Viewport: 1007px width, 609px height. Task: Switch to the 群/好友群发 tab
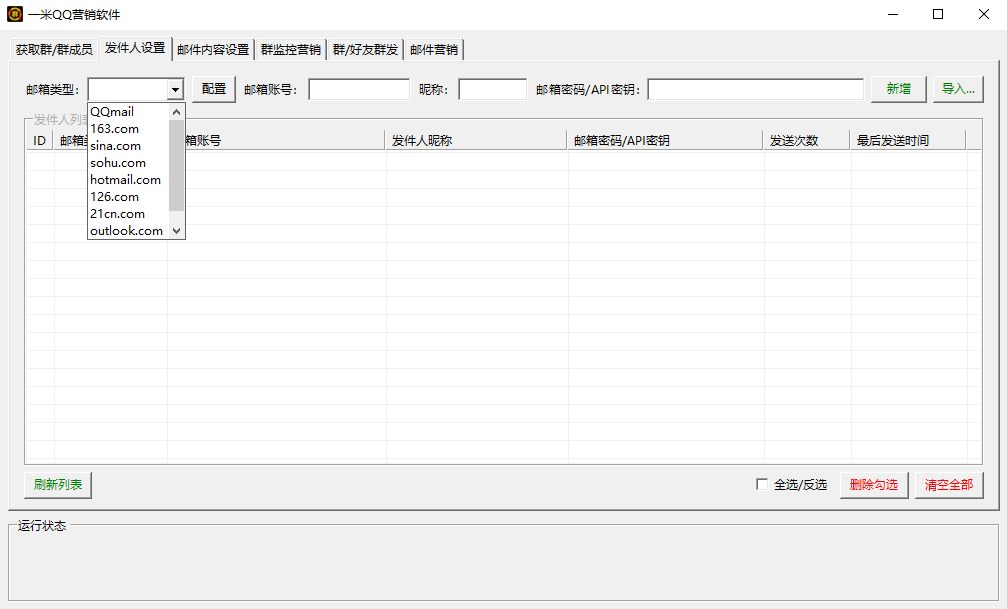click(365, 49)
